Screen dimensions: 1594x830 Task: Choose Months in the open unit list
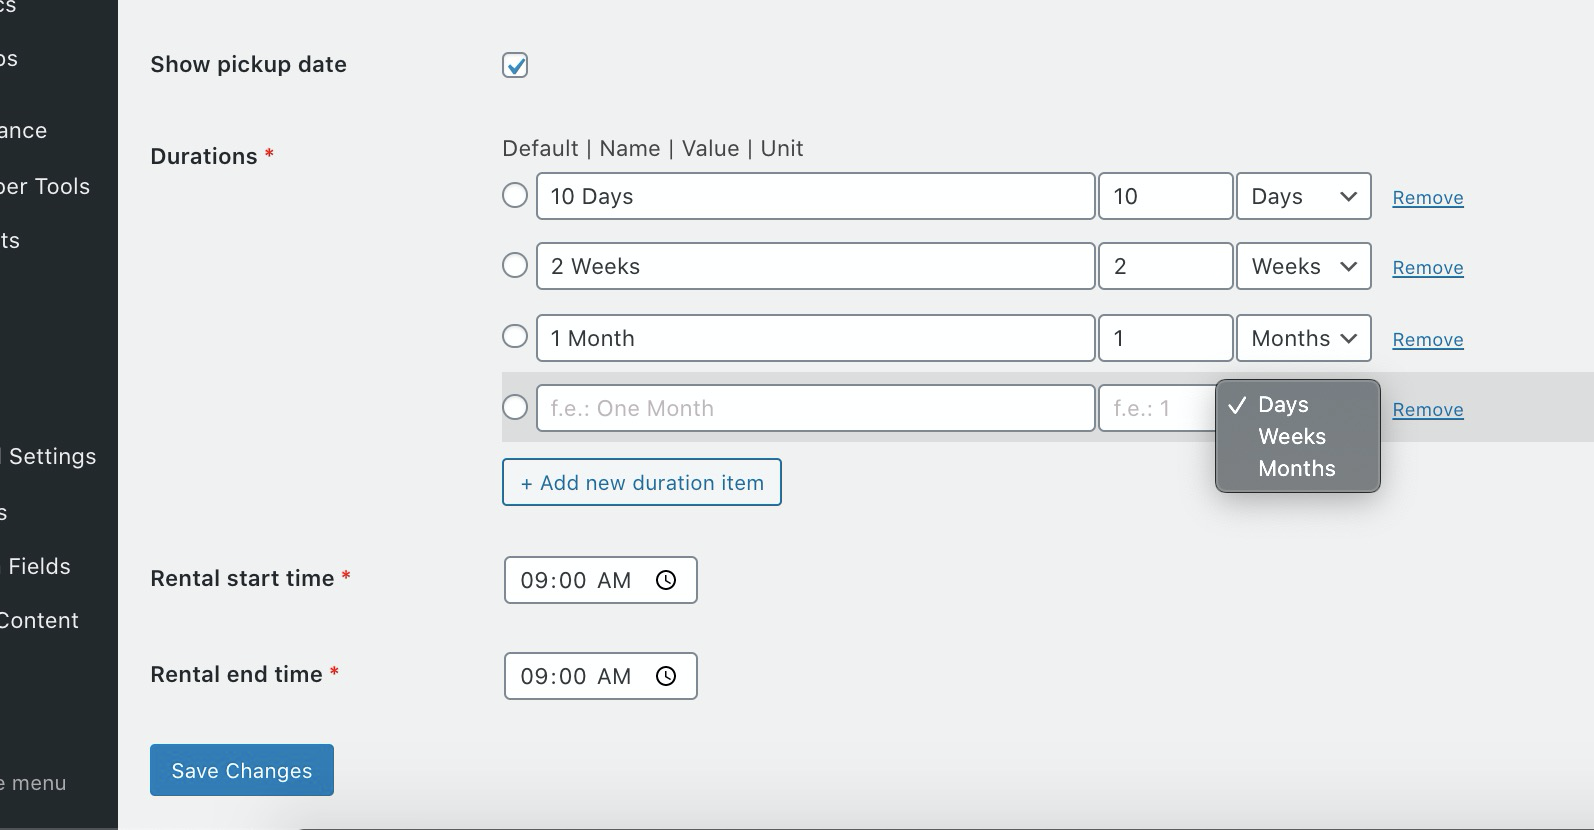pos(1297,468)
